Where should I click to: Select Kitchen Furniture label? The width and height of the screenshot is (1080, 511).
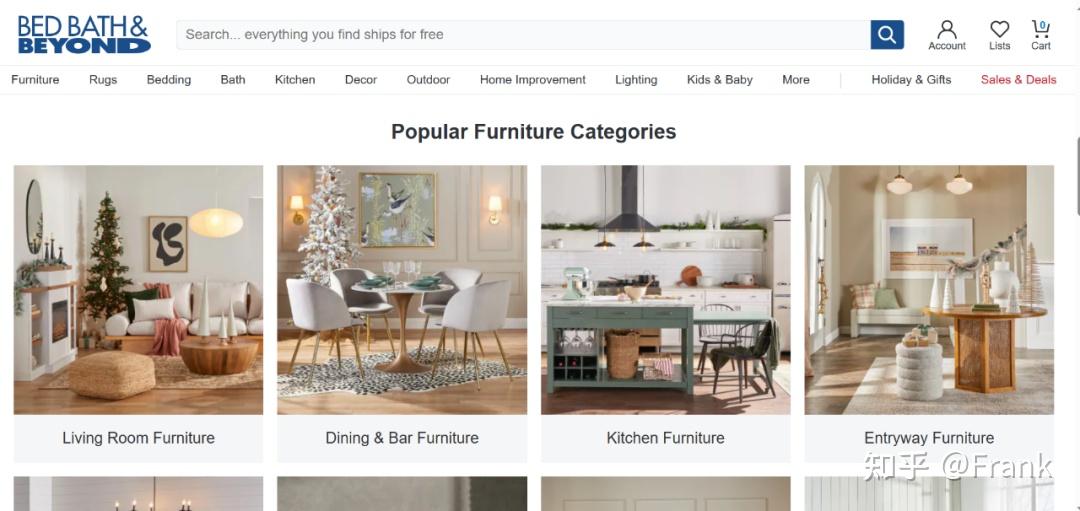[665, 438]
